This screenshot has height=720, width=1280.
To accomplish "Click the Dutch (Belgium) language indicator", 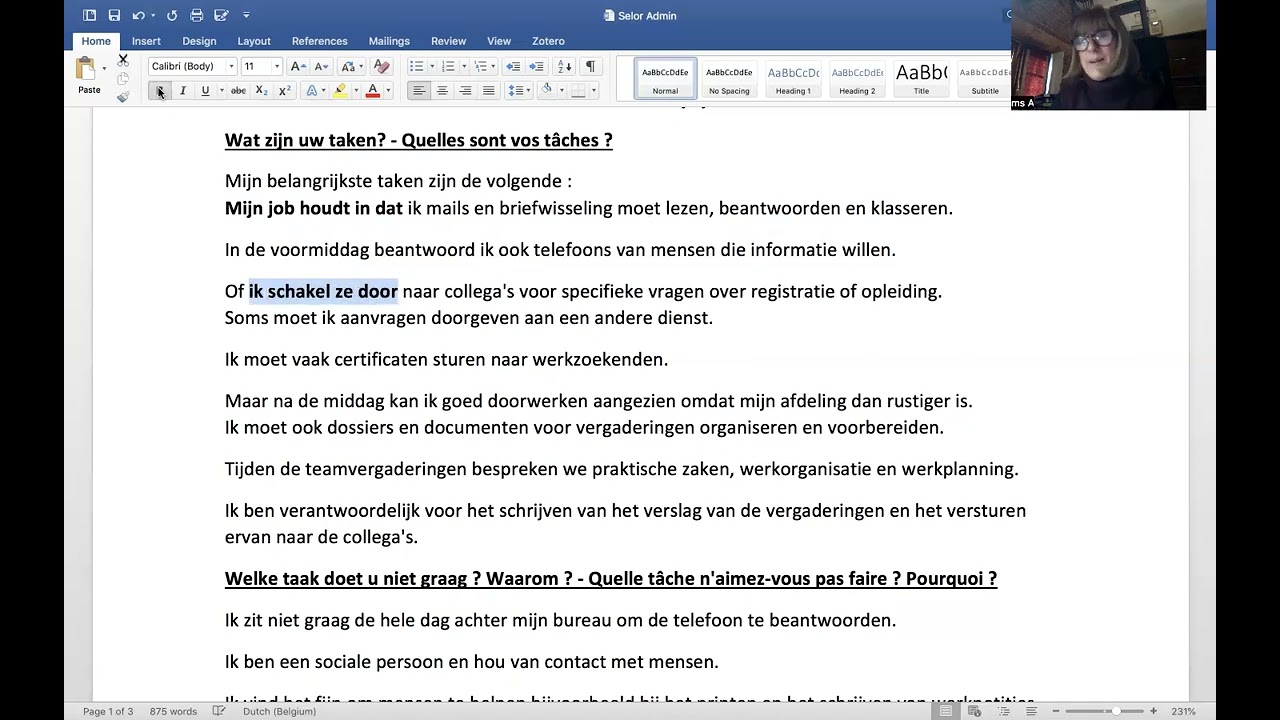I will point(279,711).
